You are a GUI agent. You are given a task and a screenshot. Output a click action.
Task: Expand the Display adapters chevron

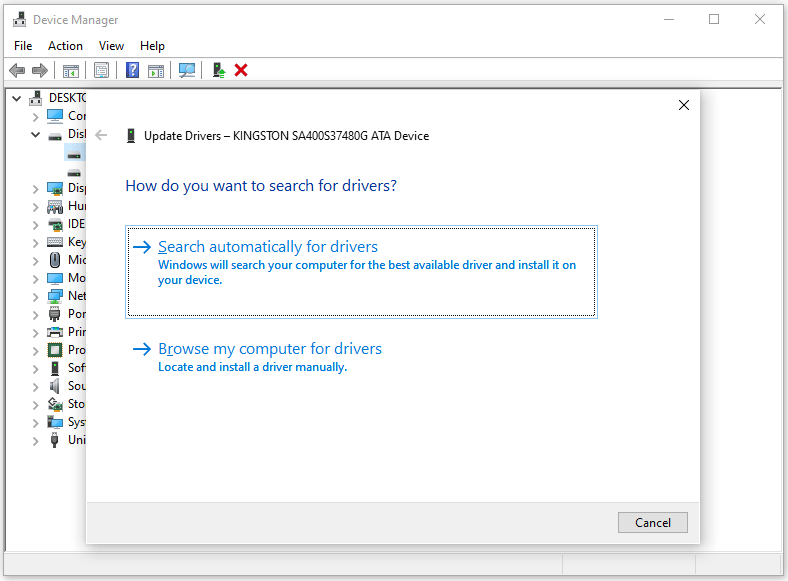click(x=35, y=189)
